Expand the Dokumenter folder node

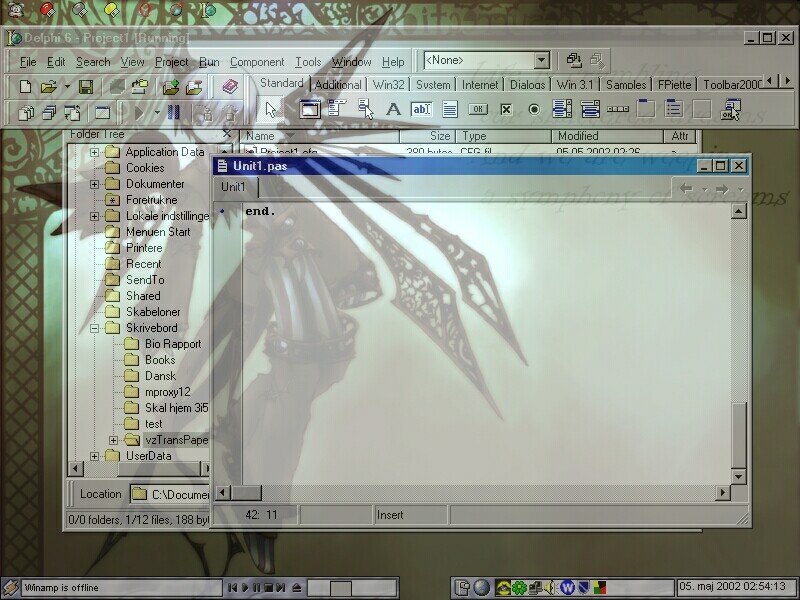[94, 184]
